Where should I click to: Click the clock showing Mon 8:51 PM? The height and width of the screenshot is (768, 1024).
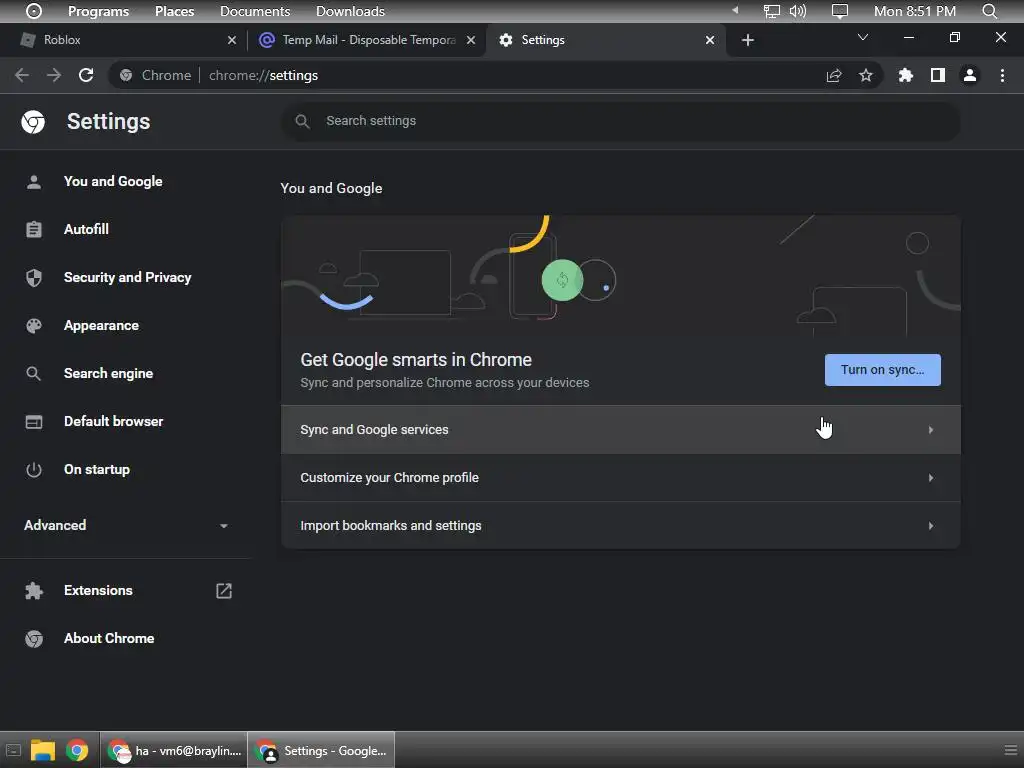click(x=914, y=11)
